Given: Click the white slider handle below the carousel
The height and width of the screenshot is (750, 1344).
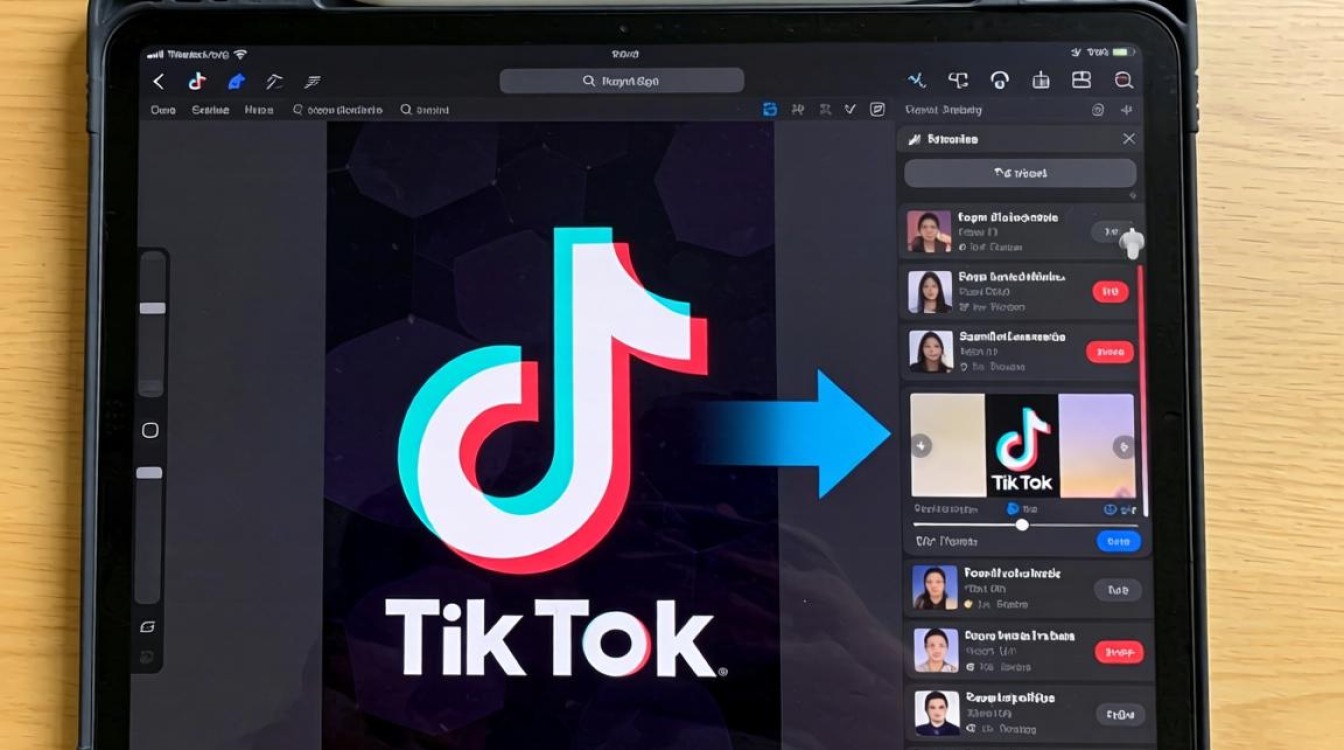Looking at the screenshot, I should click(1022, 525).
